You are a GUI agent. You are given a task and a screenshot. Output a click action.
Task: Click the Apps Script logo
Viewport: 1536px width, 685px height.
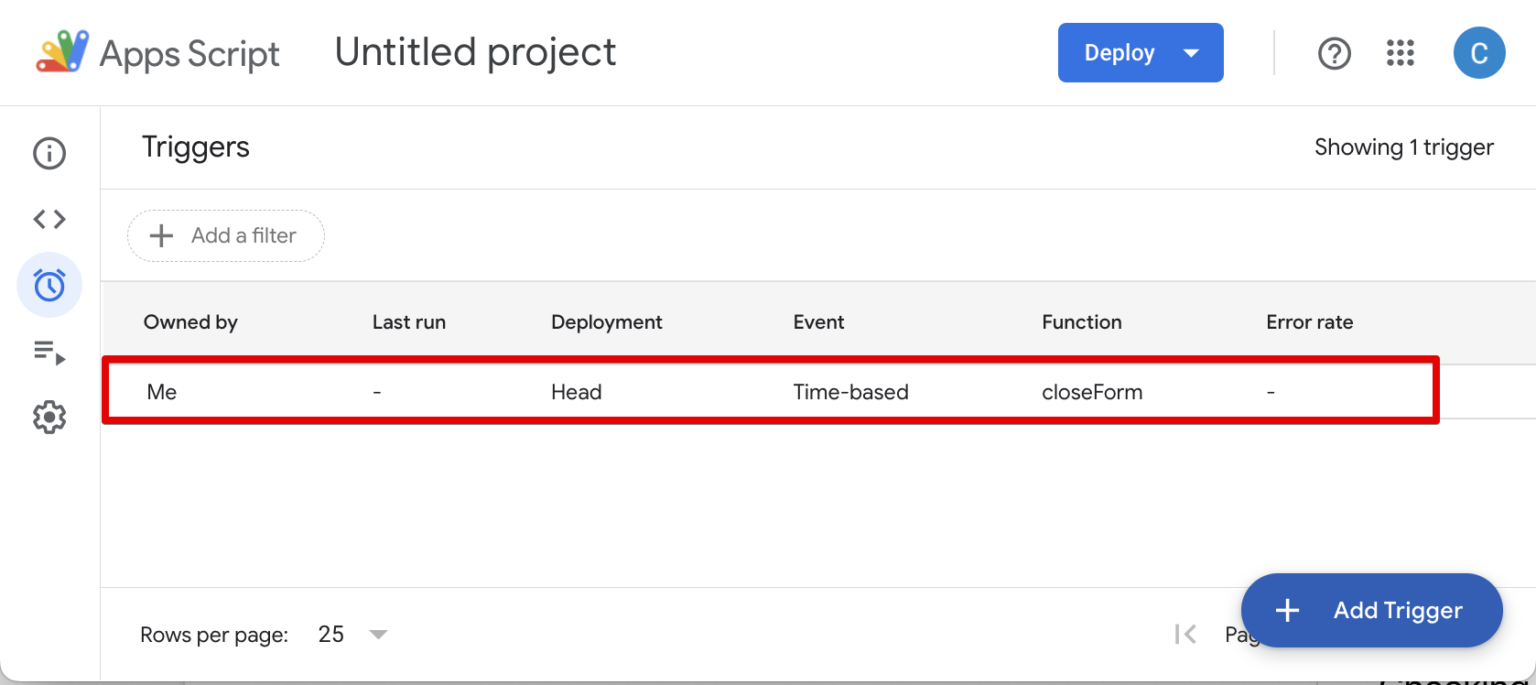(60, 52)
